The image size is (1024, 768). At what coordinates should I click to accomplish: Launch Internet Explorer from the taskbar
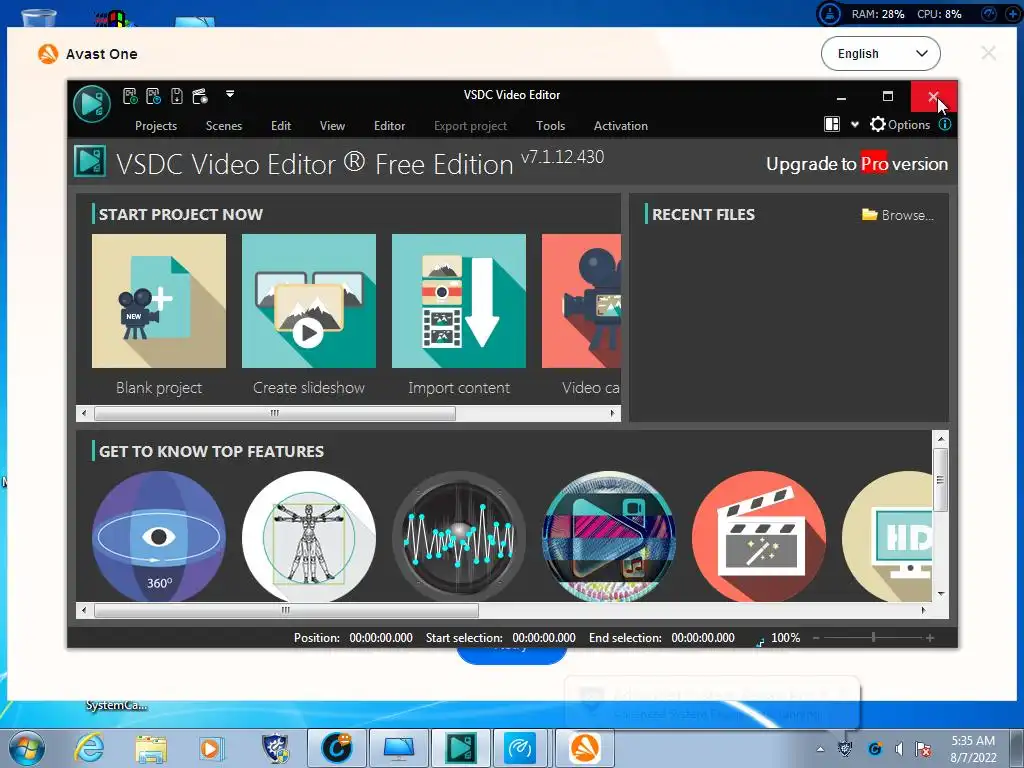pyautogui.click(x=89, y=748)
